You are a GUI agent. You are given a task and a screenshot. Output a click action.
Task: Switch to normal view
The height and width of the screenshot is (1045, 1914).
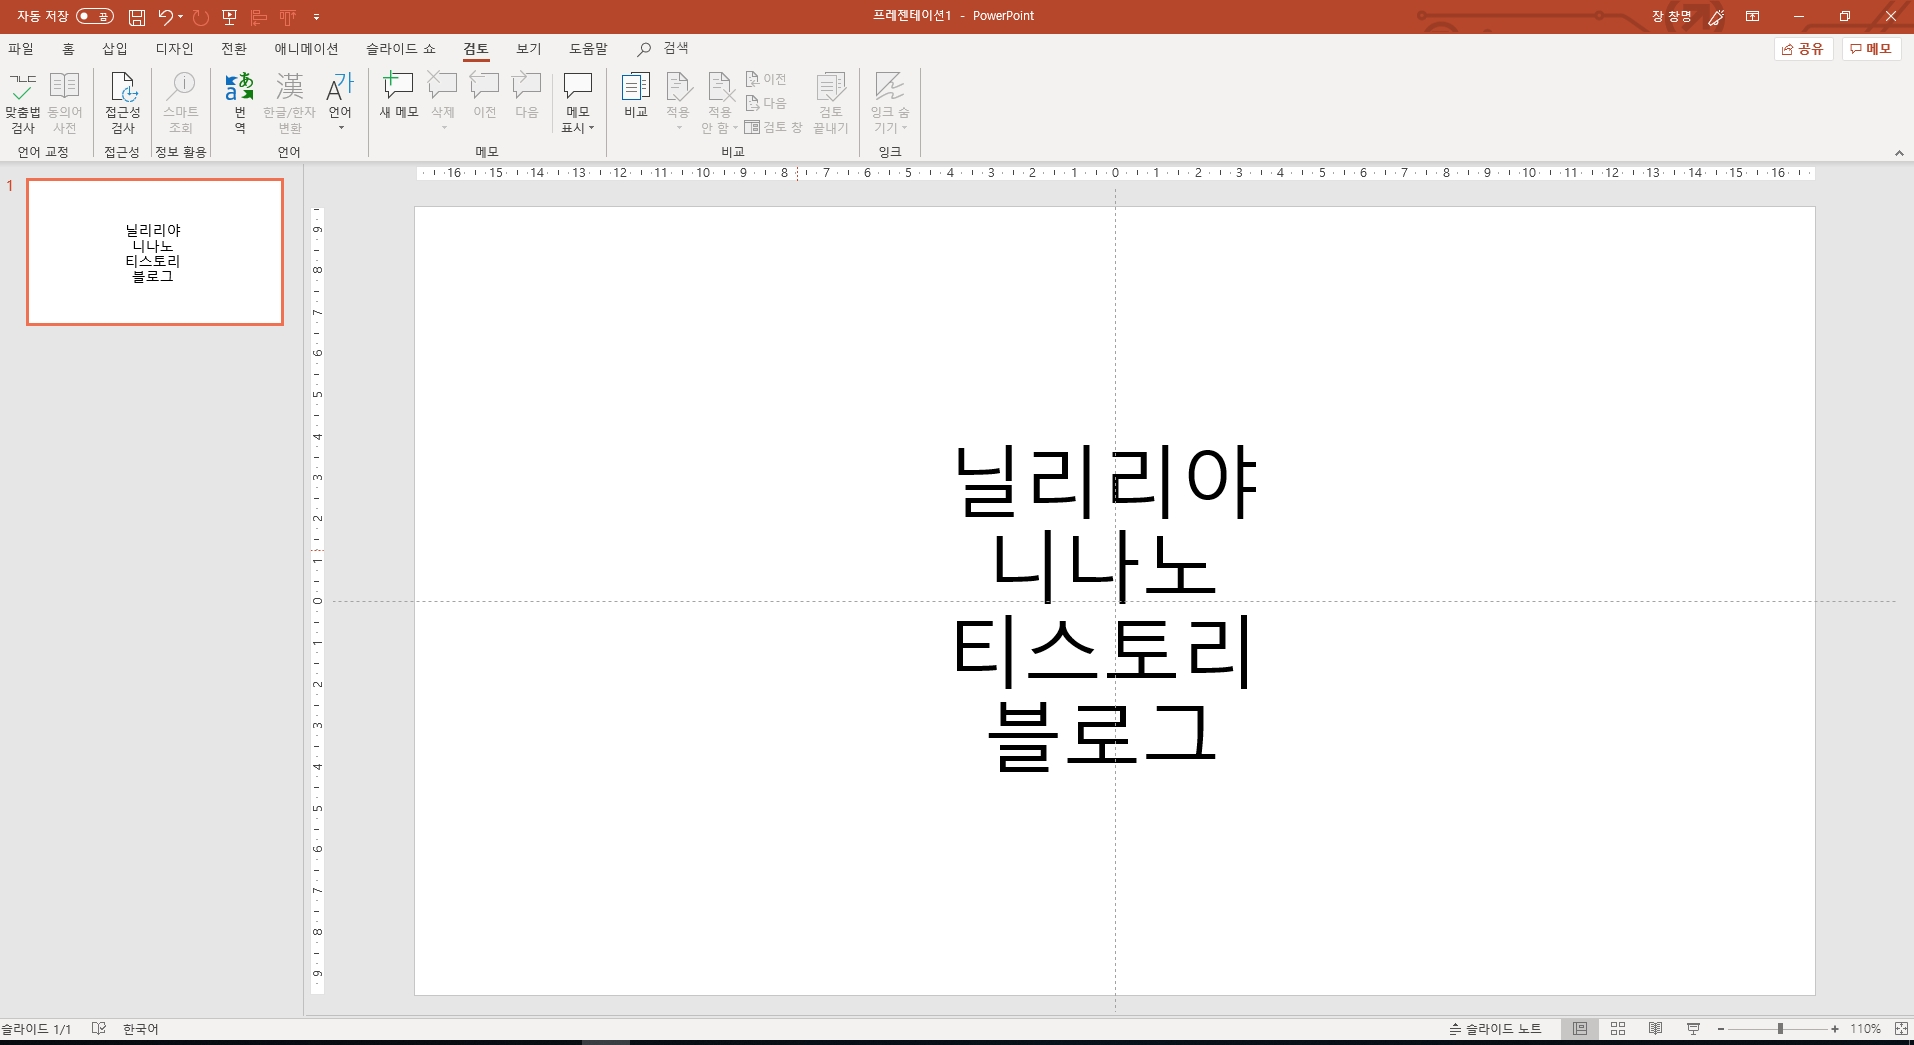point(1580,1029)
